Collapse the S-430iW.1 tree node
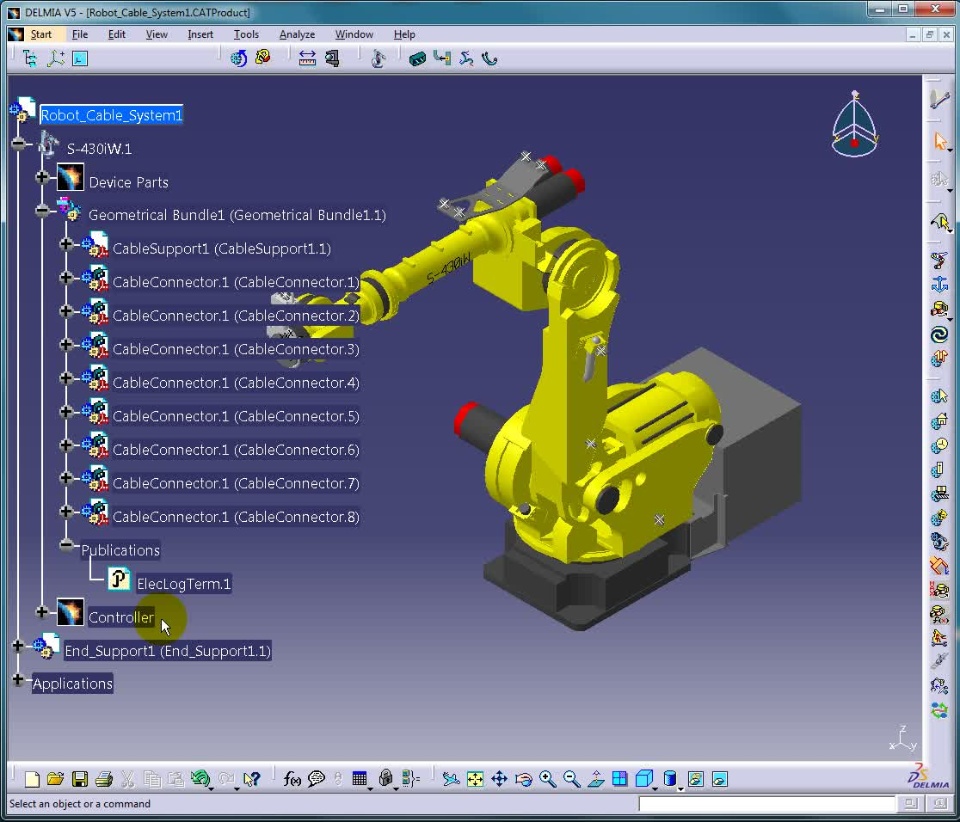 point(18,144)
